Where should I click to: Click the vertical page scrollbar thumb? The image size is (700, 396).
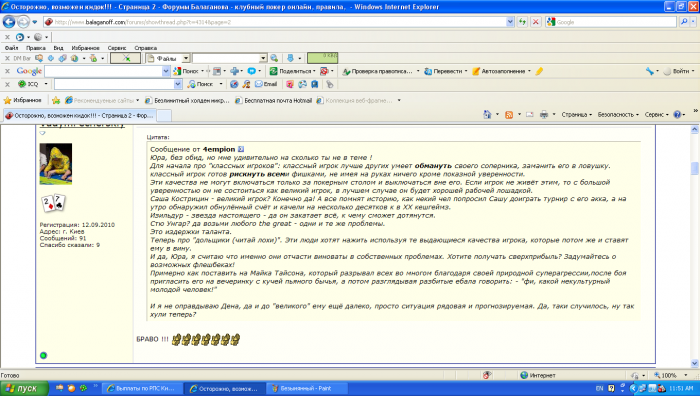pos(694,169)
